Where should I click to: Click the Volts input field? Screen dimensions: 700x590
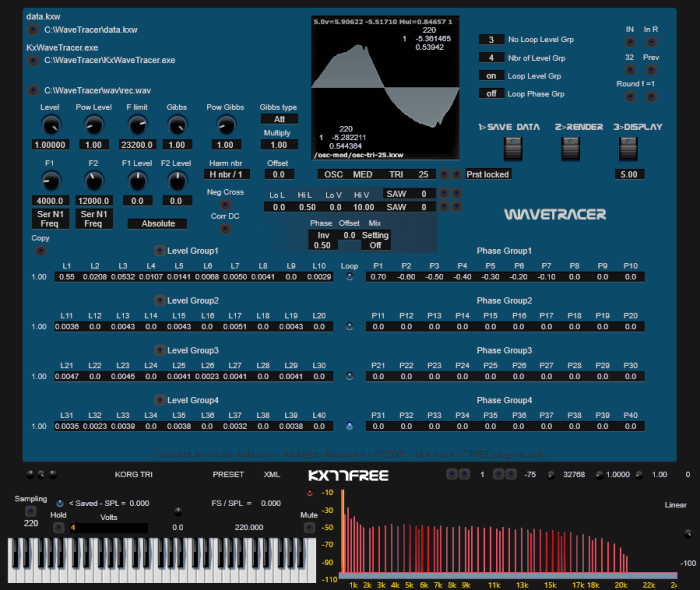click(108, 528)
